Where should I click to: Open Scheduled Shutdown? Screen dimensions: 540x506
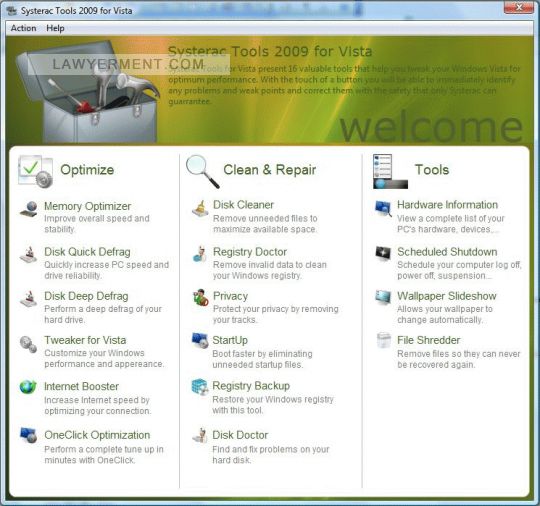(x=447, y=252)
